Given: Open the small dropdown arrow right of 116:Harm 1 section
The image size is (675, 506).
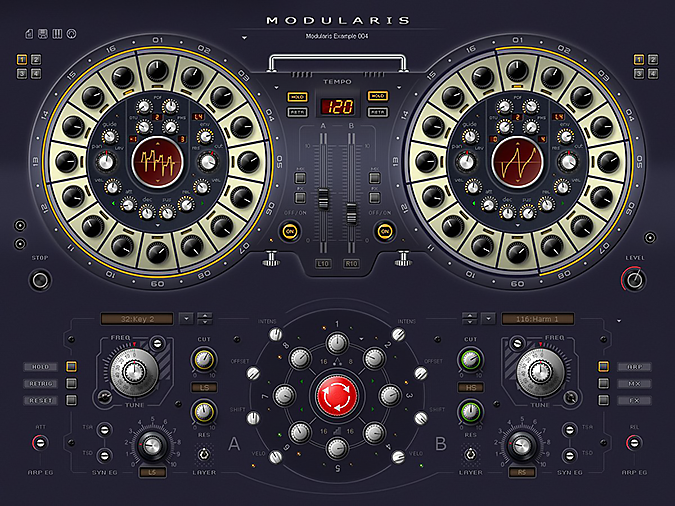Looking at the screenshot, I should [619, 321].
